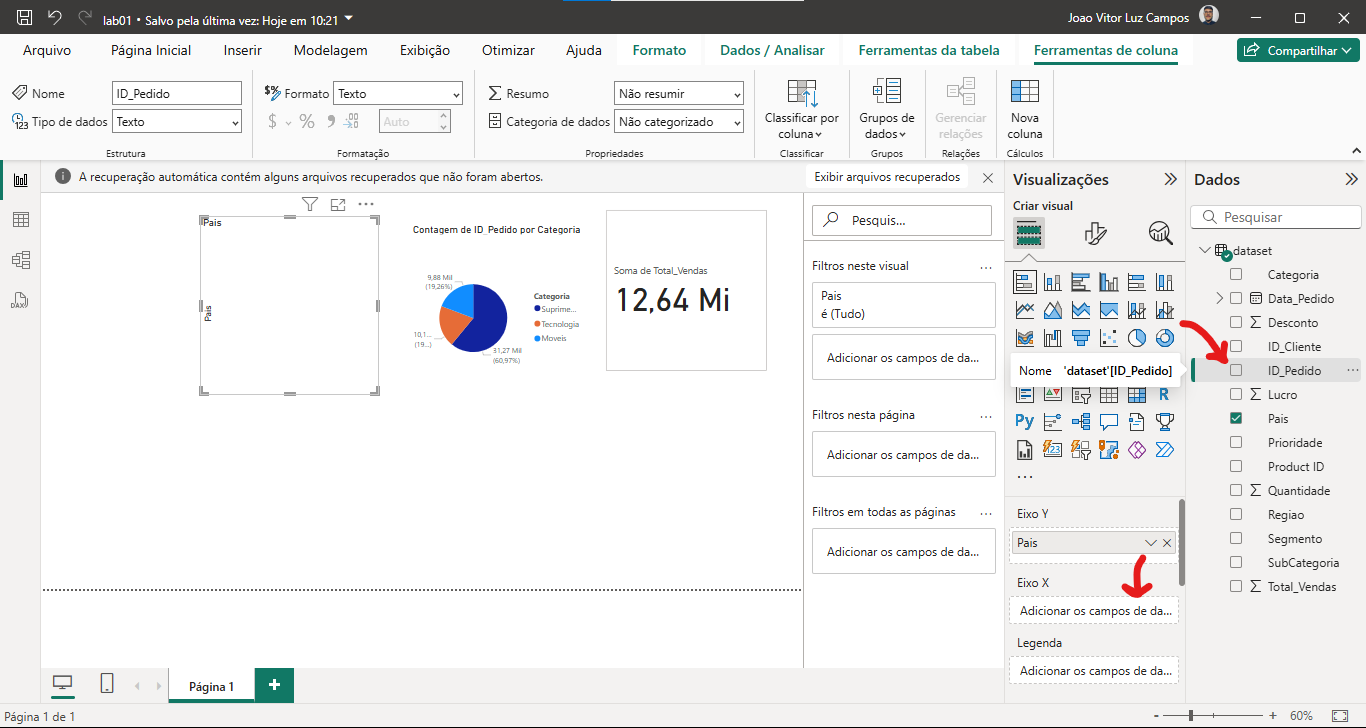Image resolution: width=1366 pixels, height=728 pixels.
Task: Select the Regiao field checkbox
Action: click(x=1236, y=515)
